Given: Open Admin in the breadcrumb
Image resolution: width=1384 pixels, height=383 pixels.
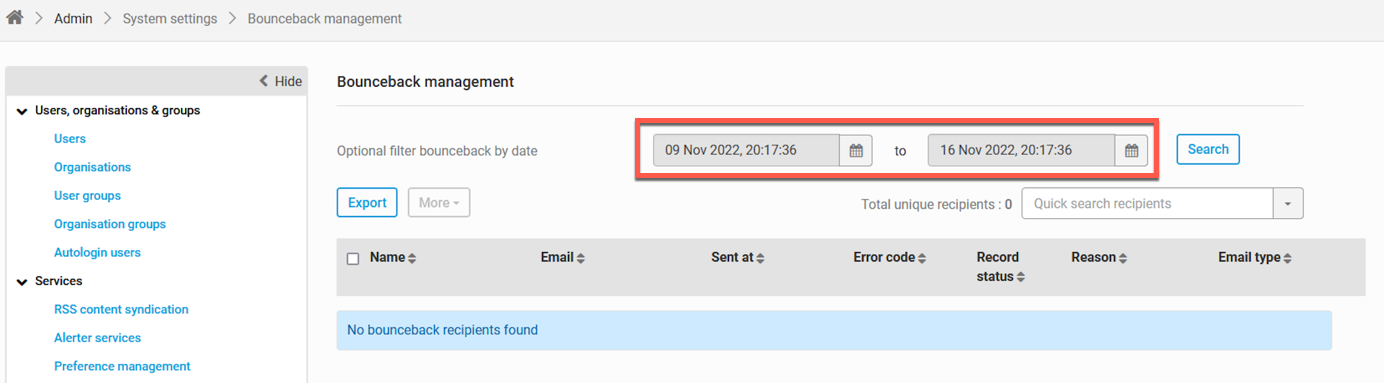Looking at the screenshot, I should [73, 18].
